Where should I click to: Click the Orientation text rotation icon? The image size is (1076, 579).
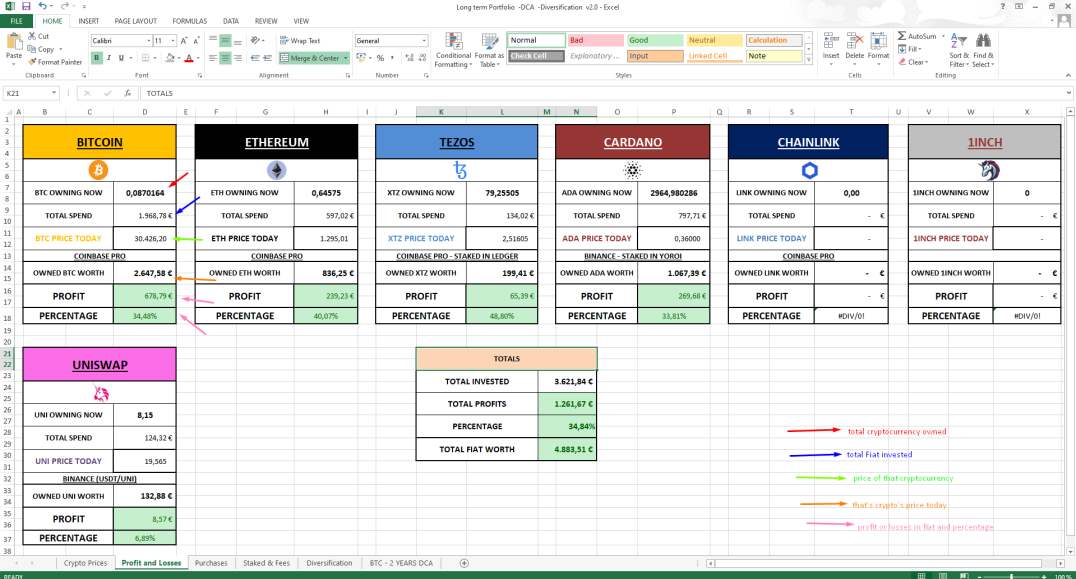point(256,40)
